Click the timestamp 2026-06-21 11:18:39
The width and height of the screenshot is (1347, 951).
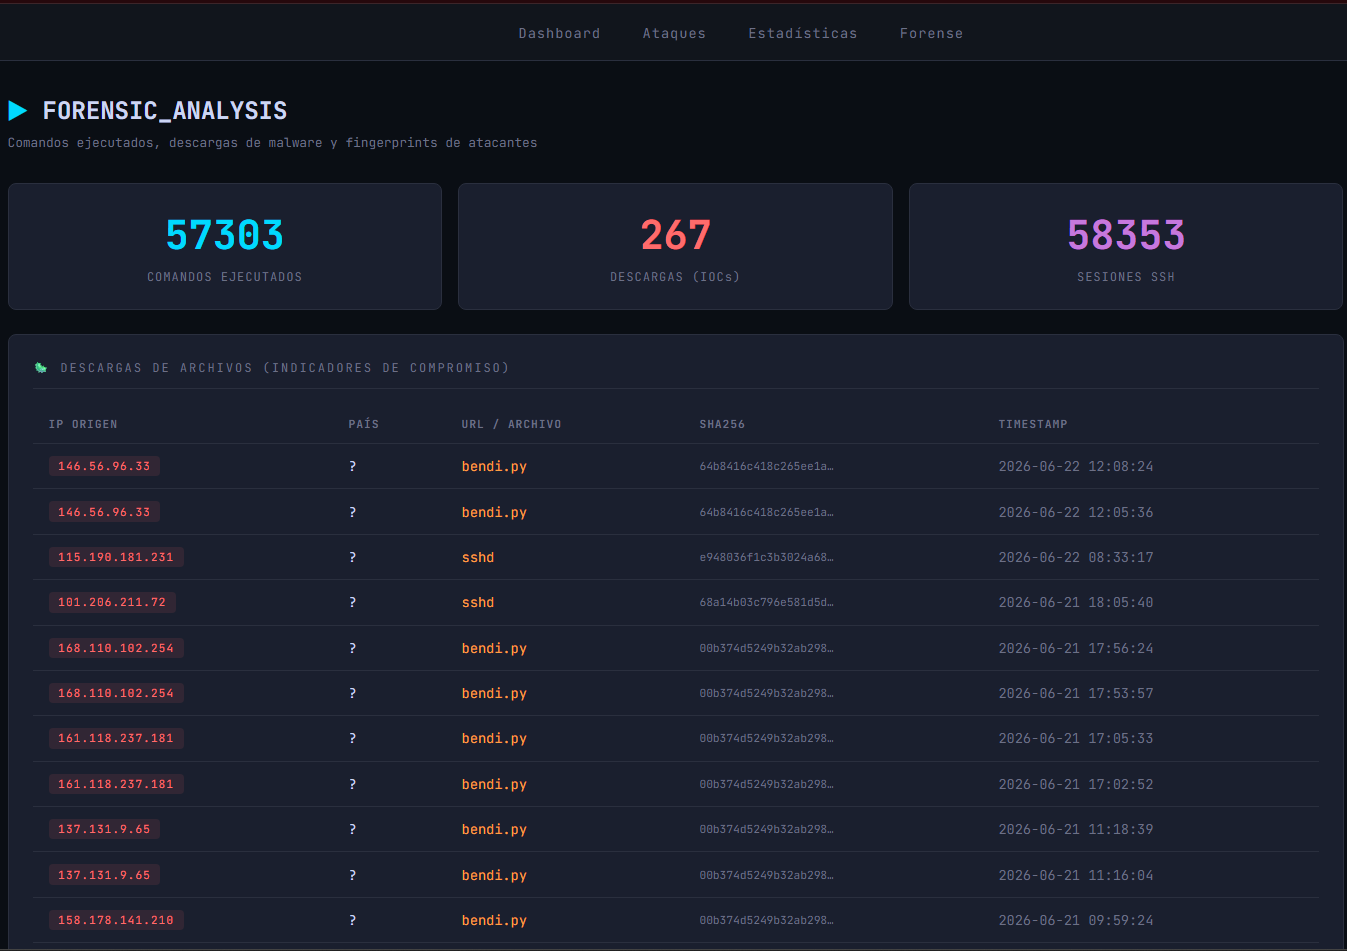tap(1076, 829)
